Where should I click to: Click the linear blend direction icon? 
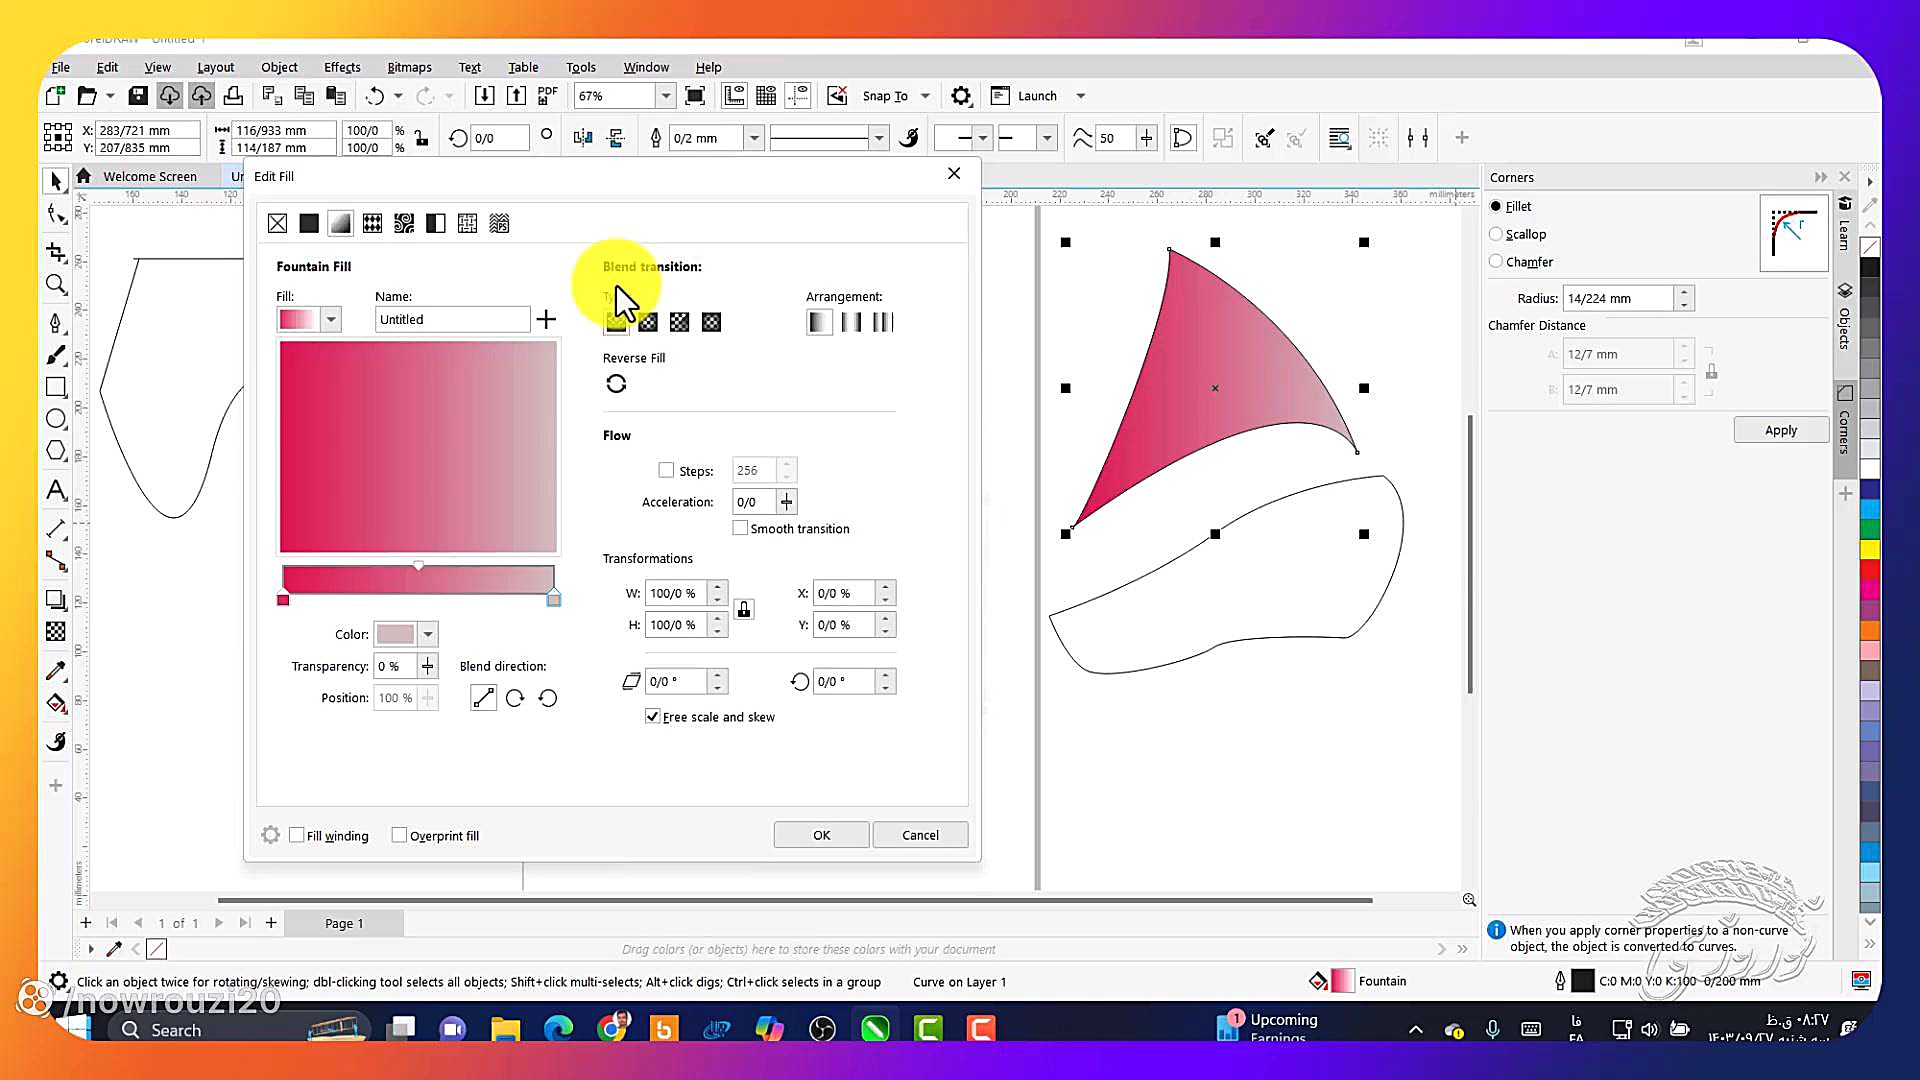[x=483, y=698]
